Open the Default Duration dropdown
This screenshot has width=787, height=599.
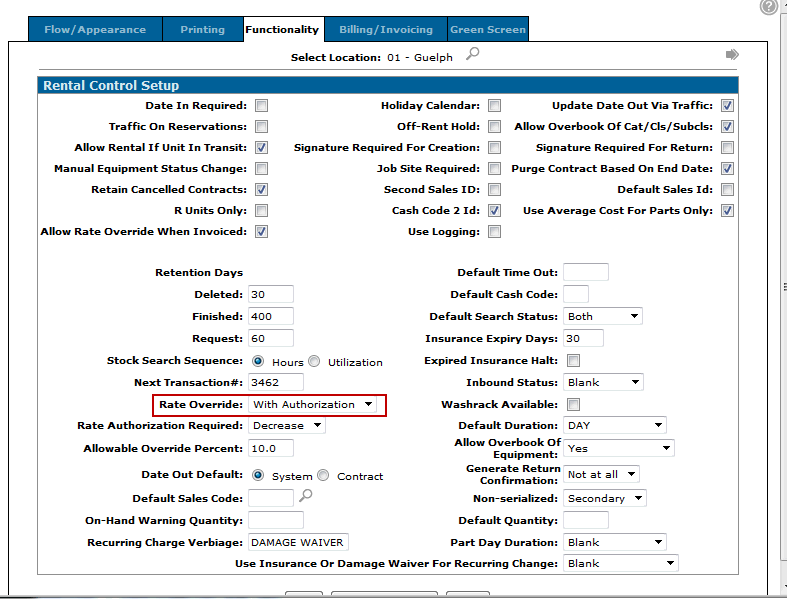614,426
